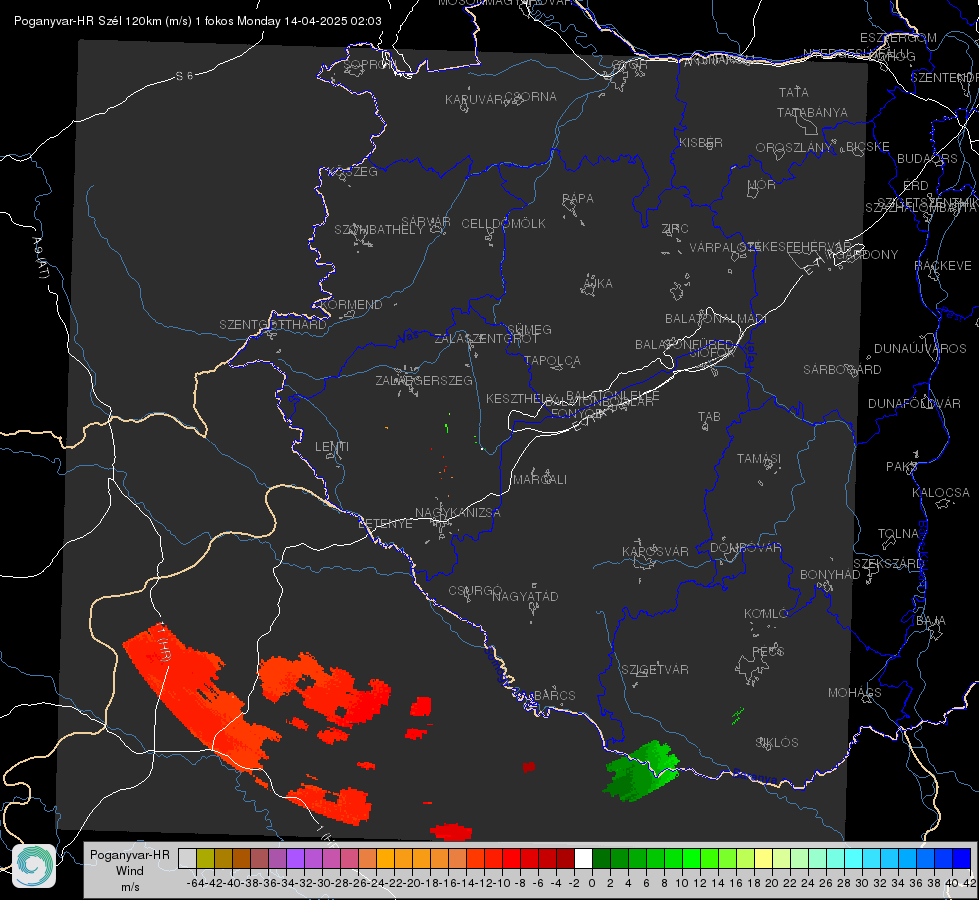Click the Poganyvar-HR Wind legend label
The width and height of the screenshot is (979, 900).
point(130,870)
